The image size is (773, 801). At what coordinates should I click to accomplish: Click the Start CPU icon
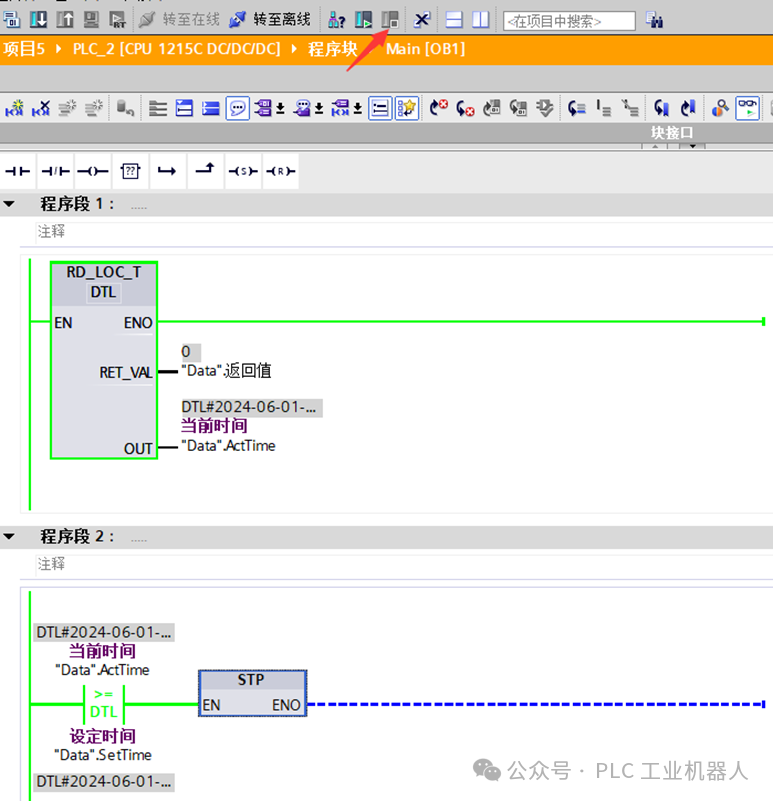363,20
